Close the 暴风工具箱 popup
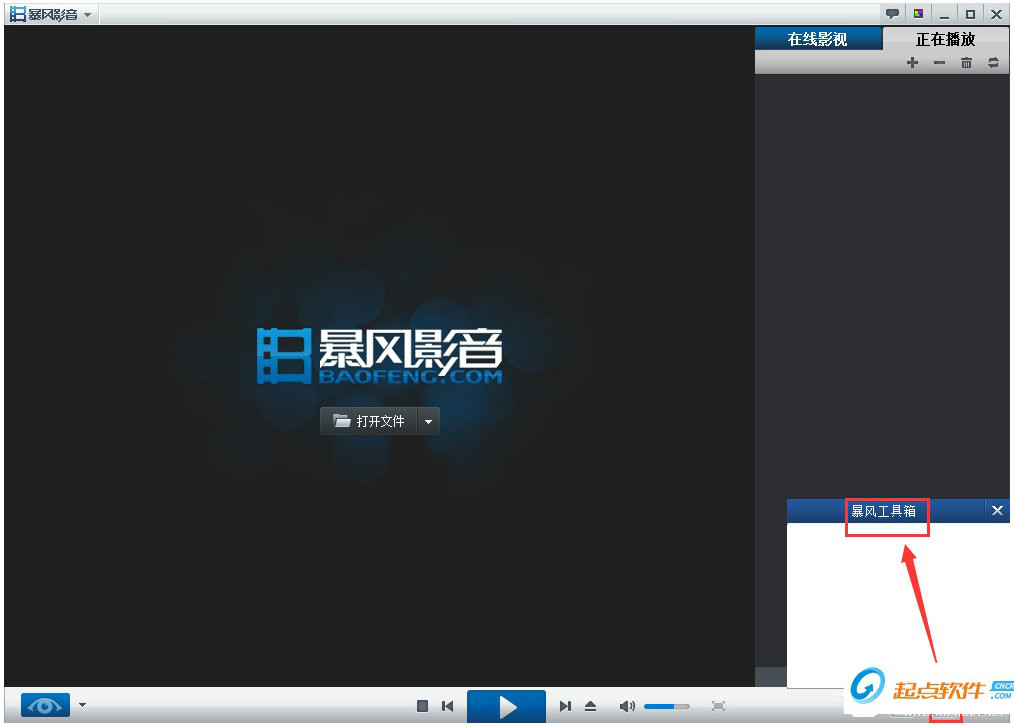Viewport: 1014px width, 726px height. 997,511
